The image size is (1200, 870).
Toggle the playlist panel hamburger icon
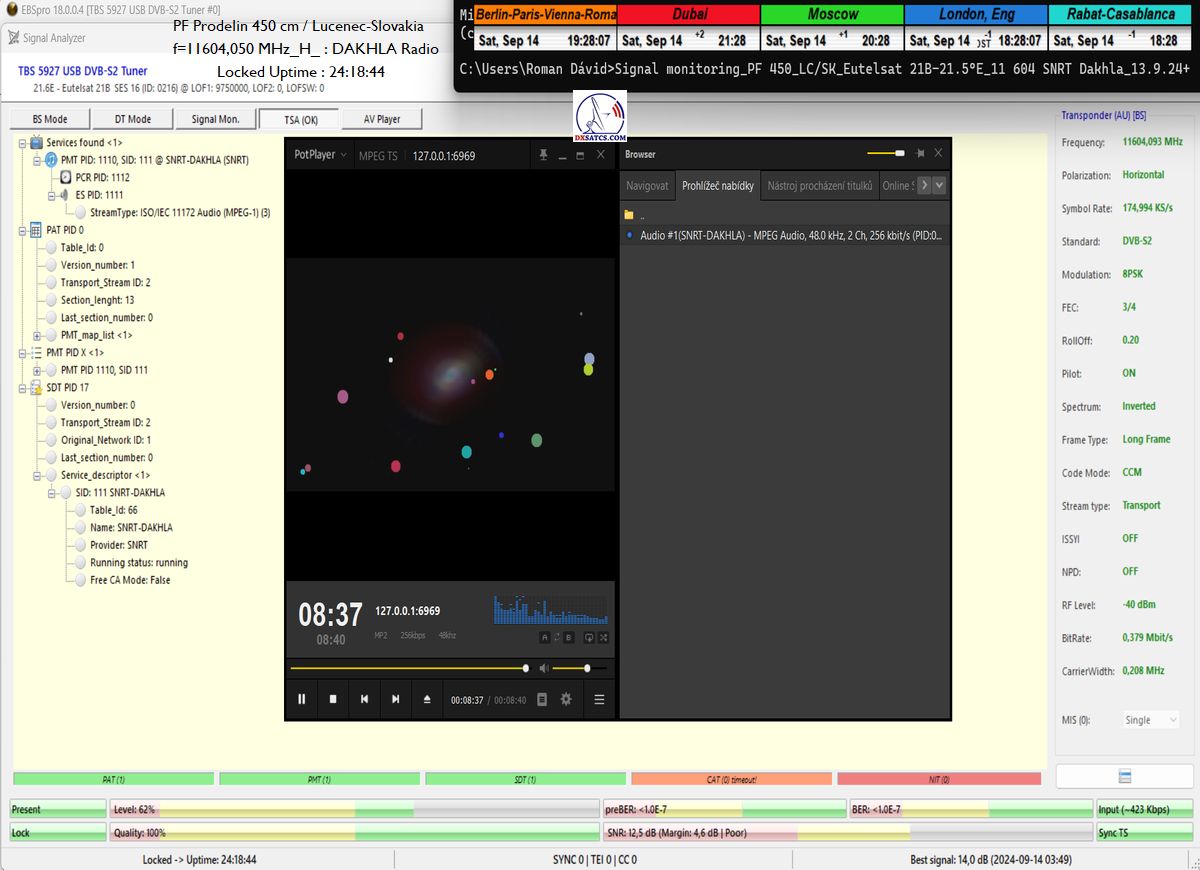coord(599,699)
